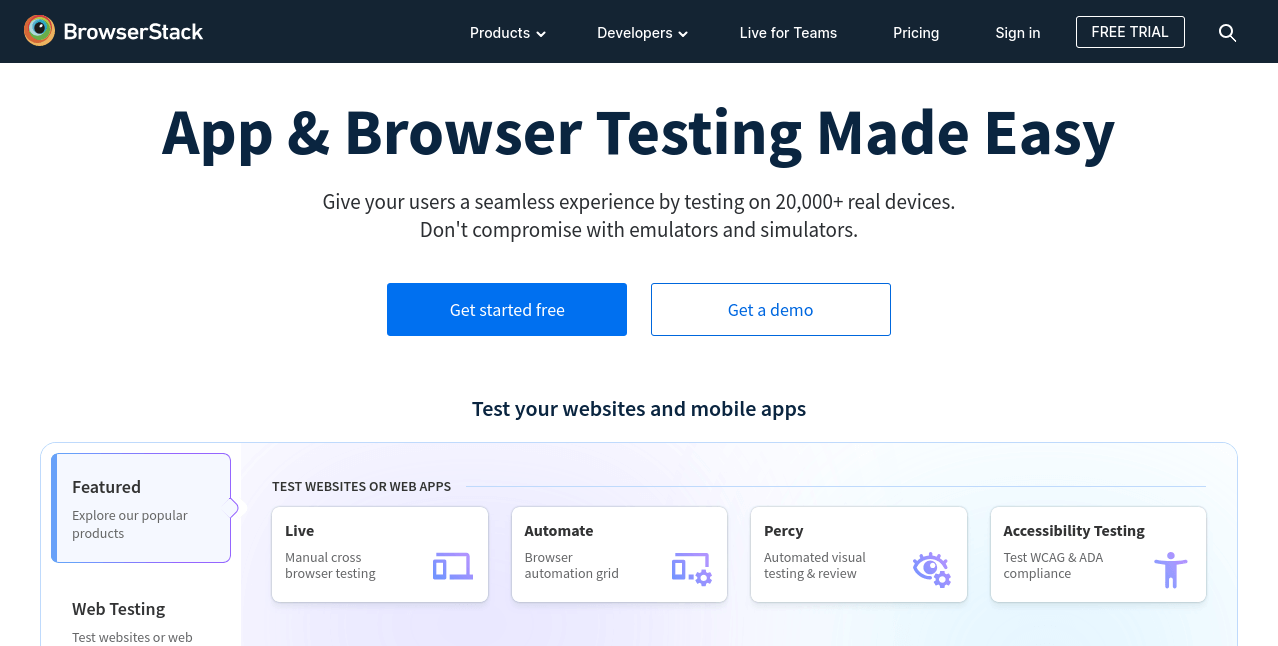Viewport: 1278px width, 646px height.
Task: Click the Accessibility person icon
Action: click(1171, 570)
